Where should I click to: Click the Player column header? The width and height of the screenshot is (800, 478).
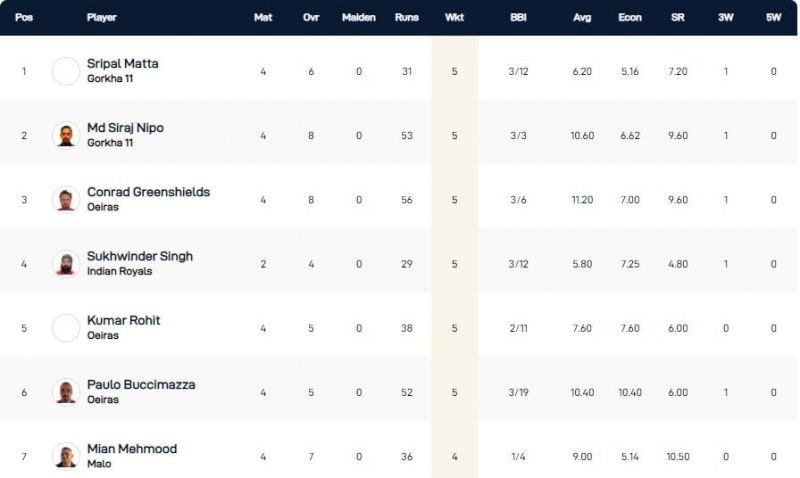click(102, 18)
